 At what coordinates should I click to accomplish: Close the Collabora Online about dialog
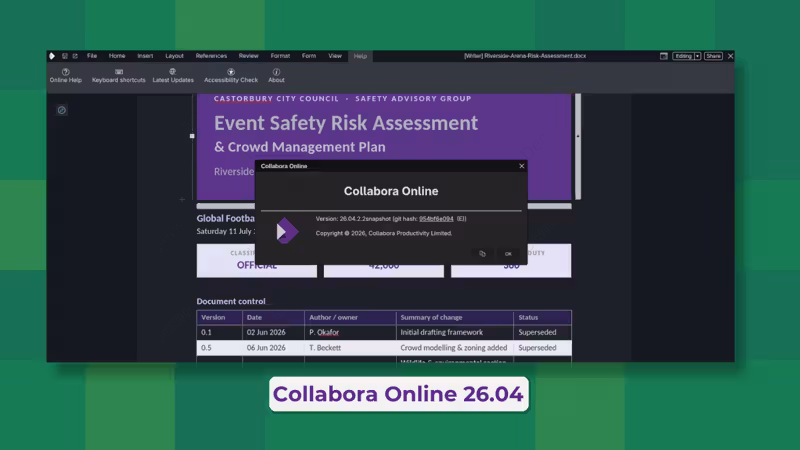point(521,166)
